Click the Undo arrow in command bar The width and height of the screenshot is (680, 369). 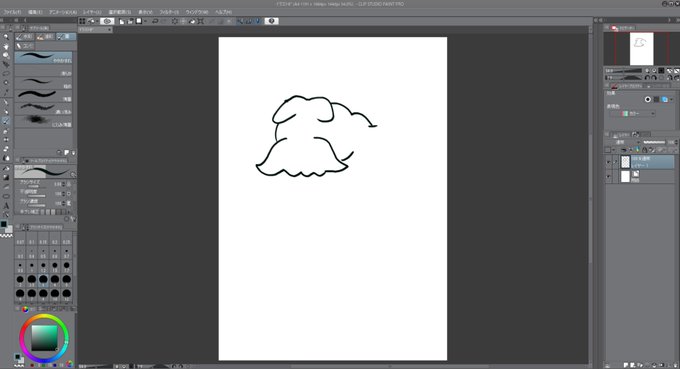coord(155,21)
